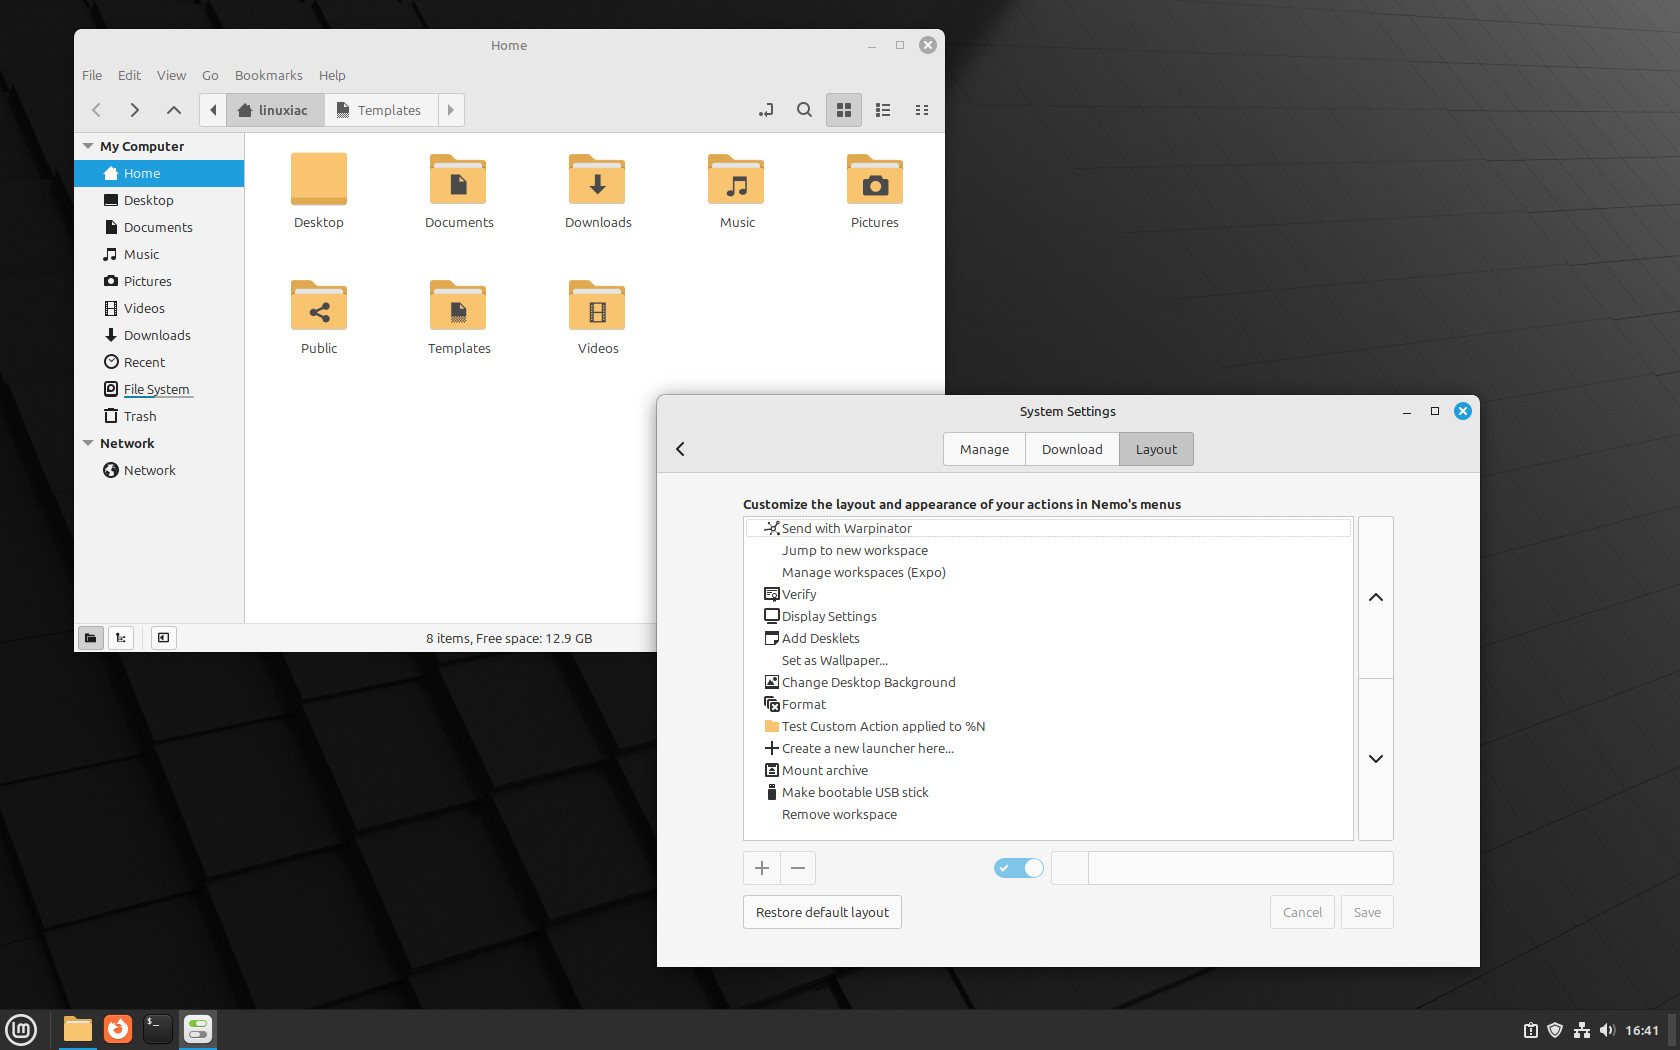
Task: Switch to list view in Nemo
Action: [x=883, y=110]
